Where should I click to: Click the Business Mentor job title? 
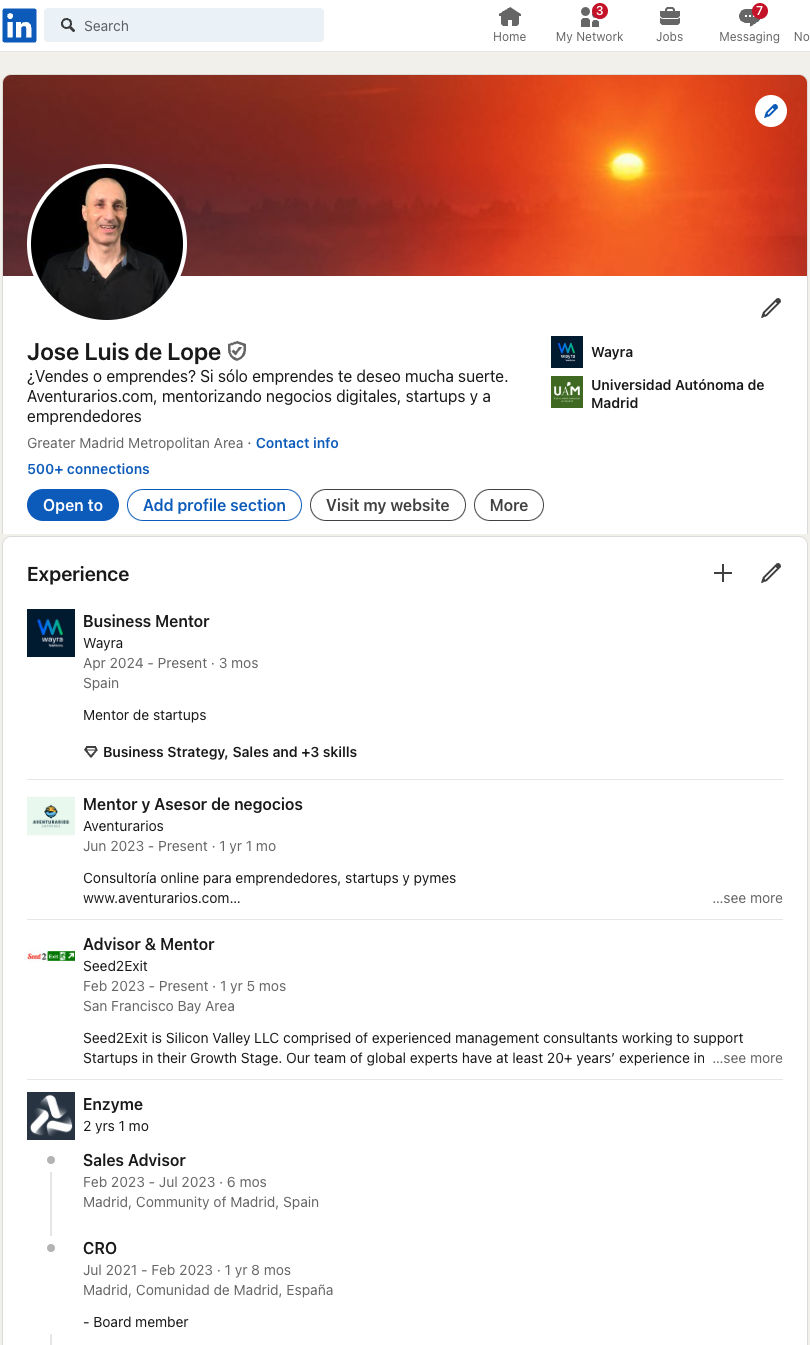tap(146, 621)
